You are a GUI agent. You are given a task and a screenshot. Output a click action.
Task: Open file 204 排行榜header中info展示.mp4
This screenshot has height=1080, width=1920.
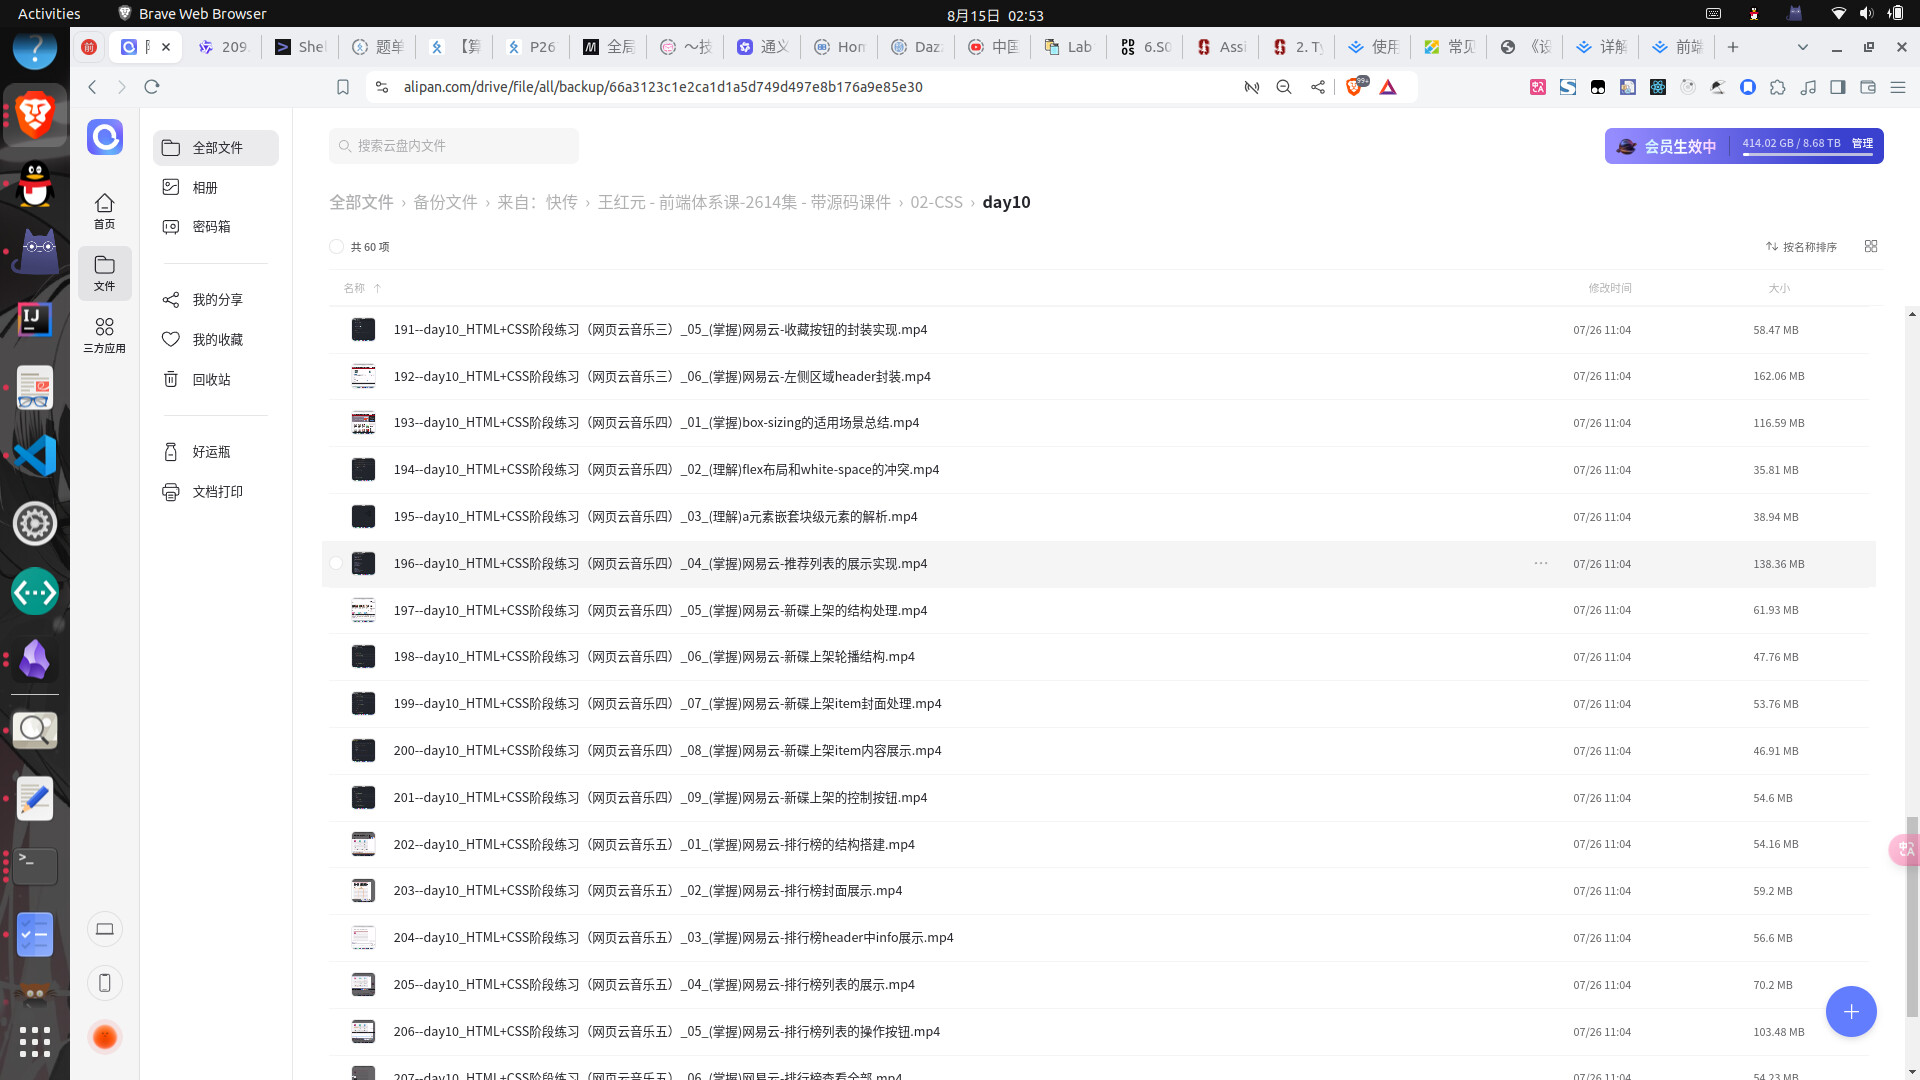coord(673,938)
